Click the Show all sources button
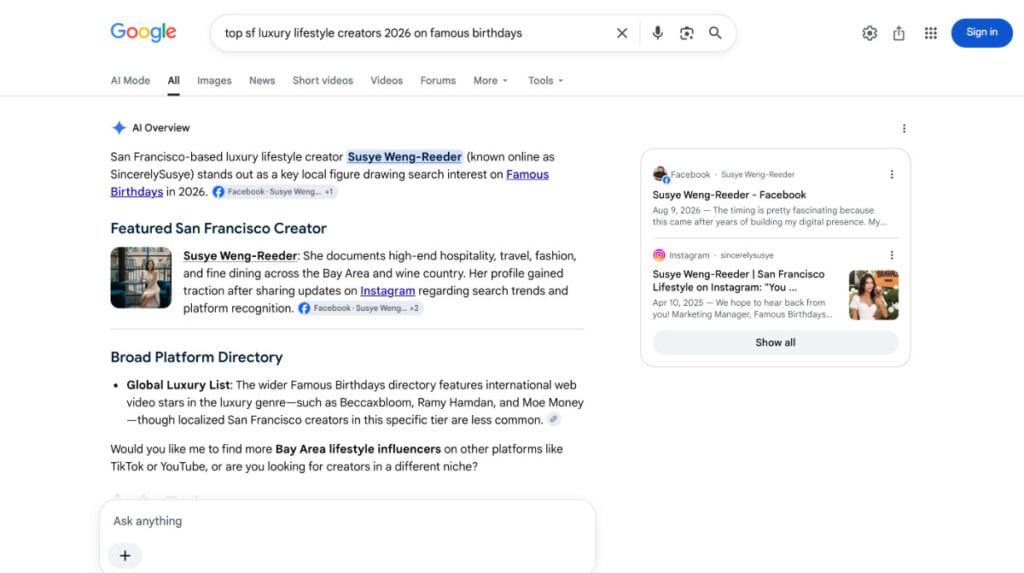The height and width of the screenshot is (573, 1024). tap(775, 342)
